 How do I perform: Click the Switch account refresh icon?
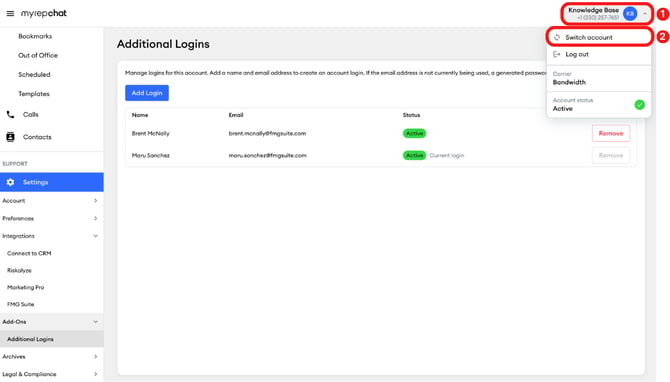coord(557,37)
